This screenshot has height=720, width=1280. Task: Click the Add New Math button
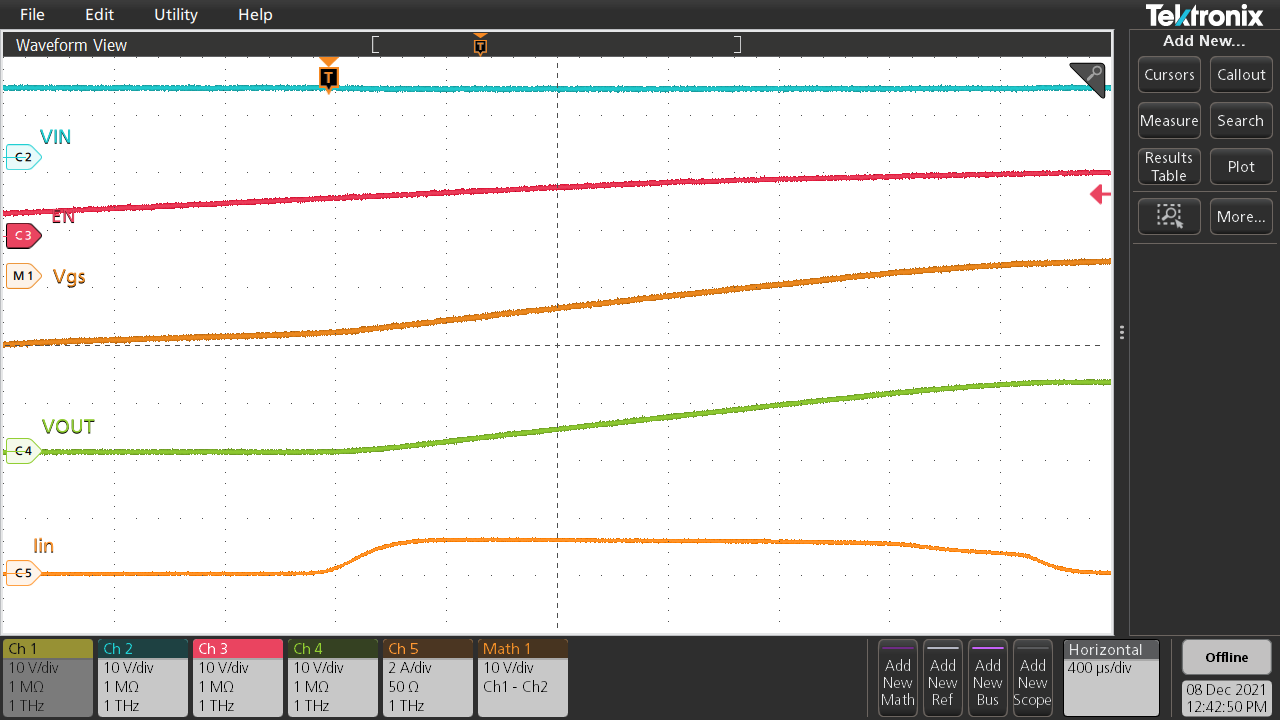click(x=897, y=678)
